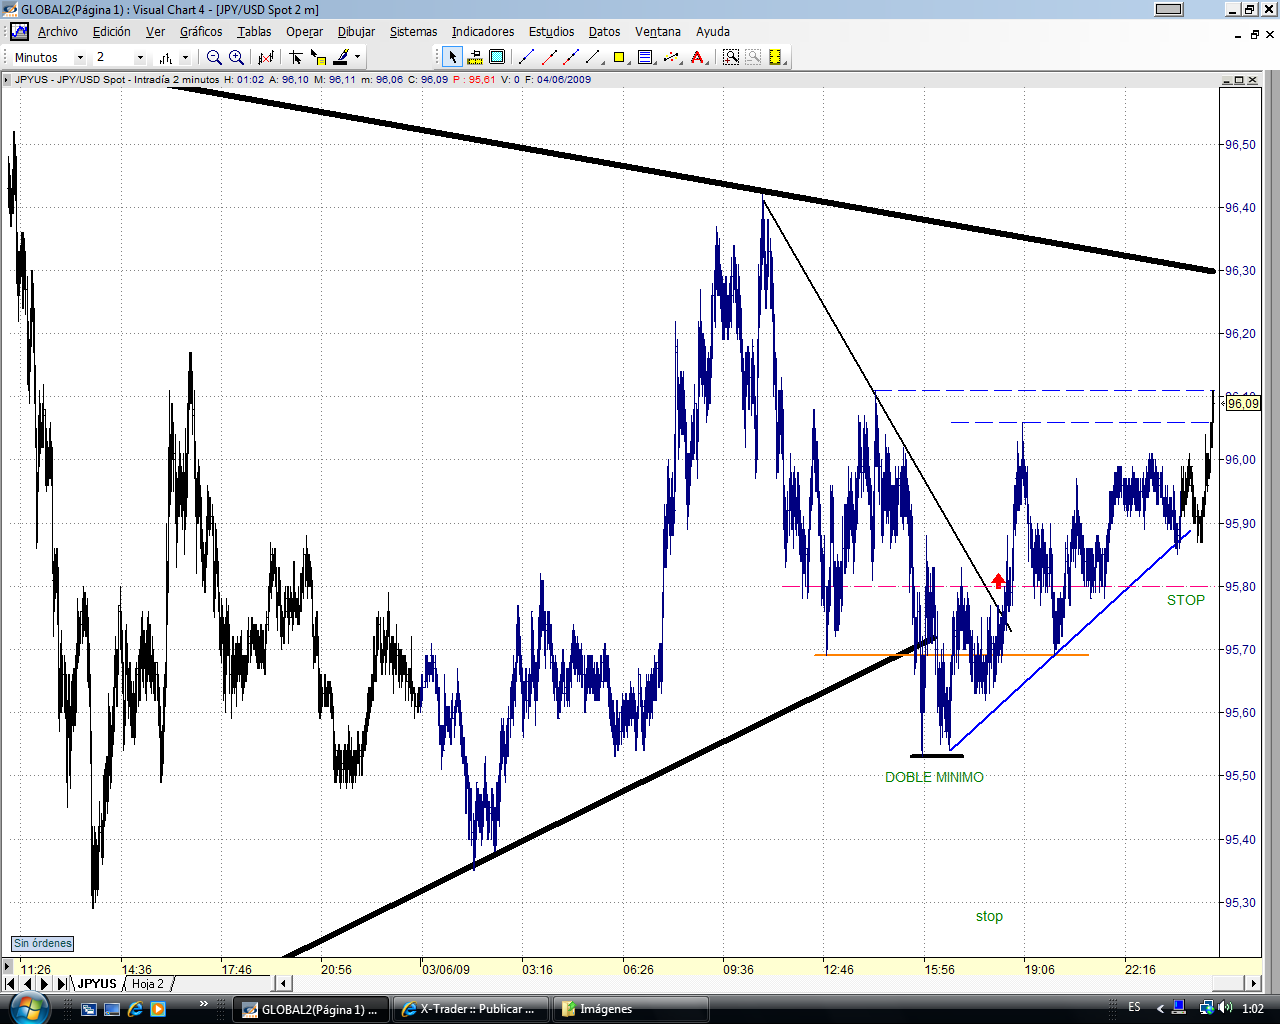Viewport: 1280px width, 1024px height.
Task: Open the Imágenes taskbar window
Action: (632, 1009)
